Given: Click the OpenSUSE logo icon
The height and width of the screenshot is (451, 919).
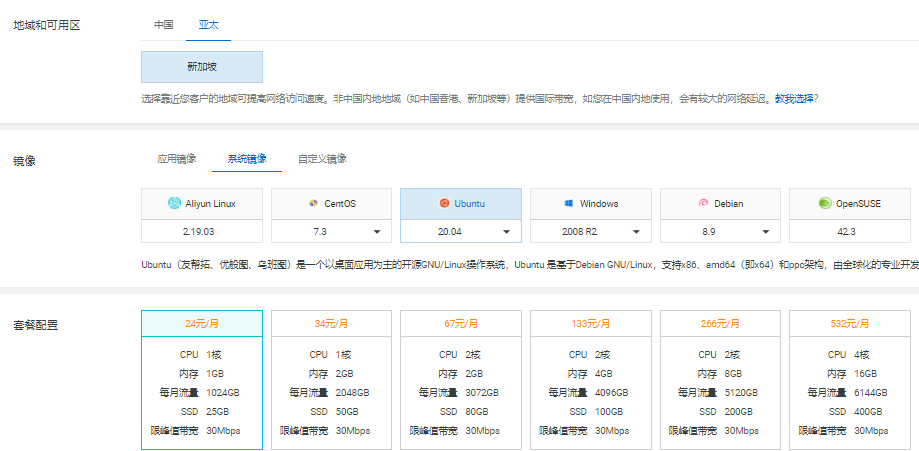Looking at the screenshot, I should [825, 204].
